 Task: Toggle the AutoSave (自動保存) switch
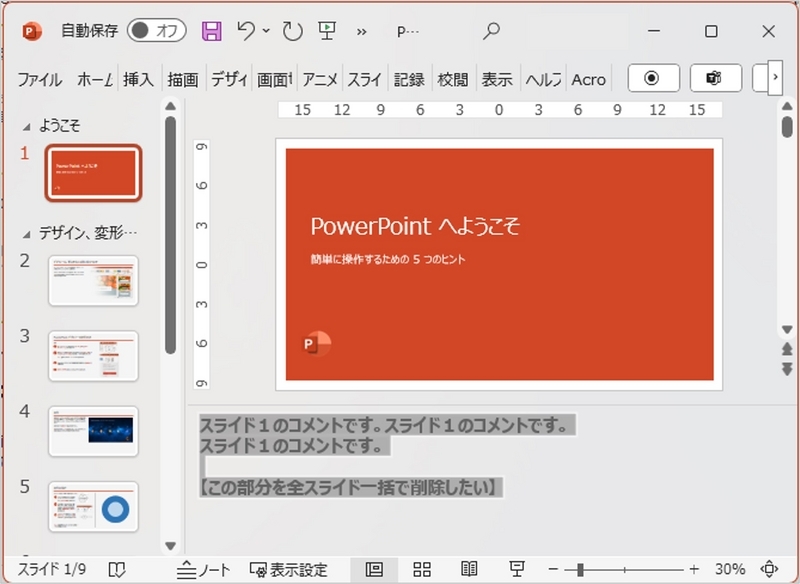point(157,31)
